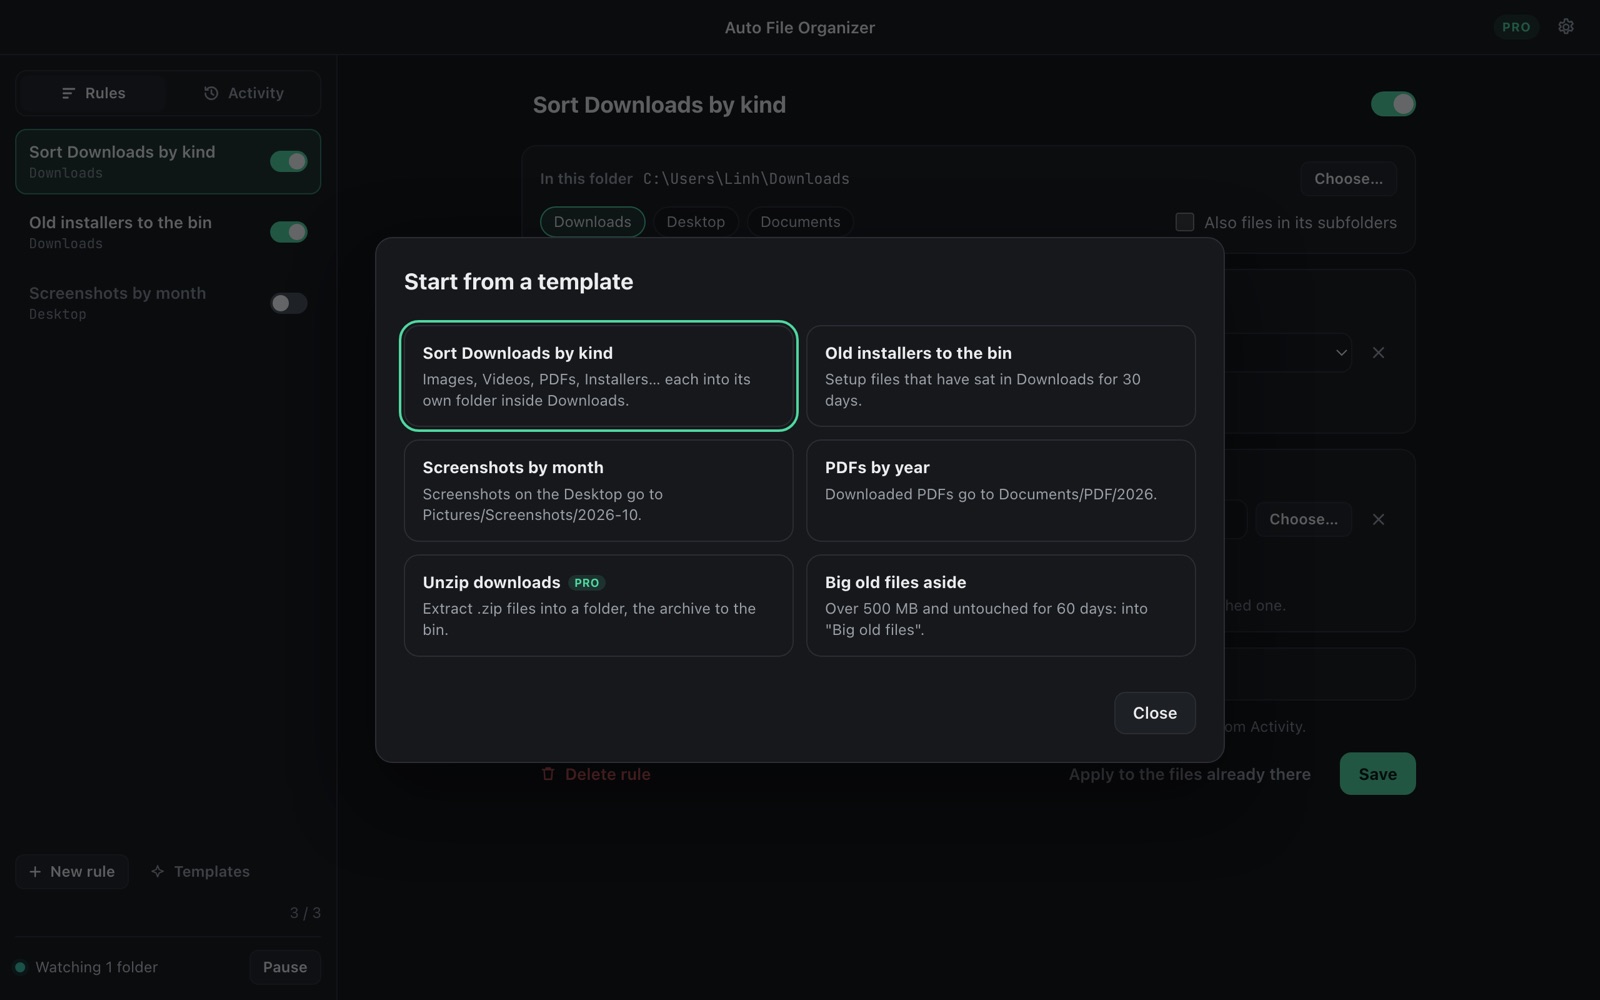The width and height of the screenshot is (1600, 1000).
Task: Disable Old installers to the bin rule
Action: [289, 232]
